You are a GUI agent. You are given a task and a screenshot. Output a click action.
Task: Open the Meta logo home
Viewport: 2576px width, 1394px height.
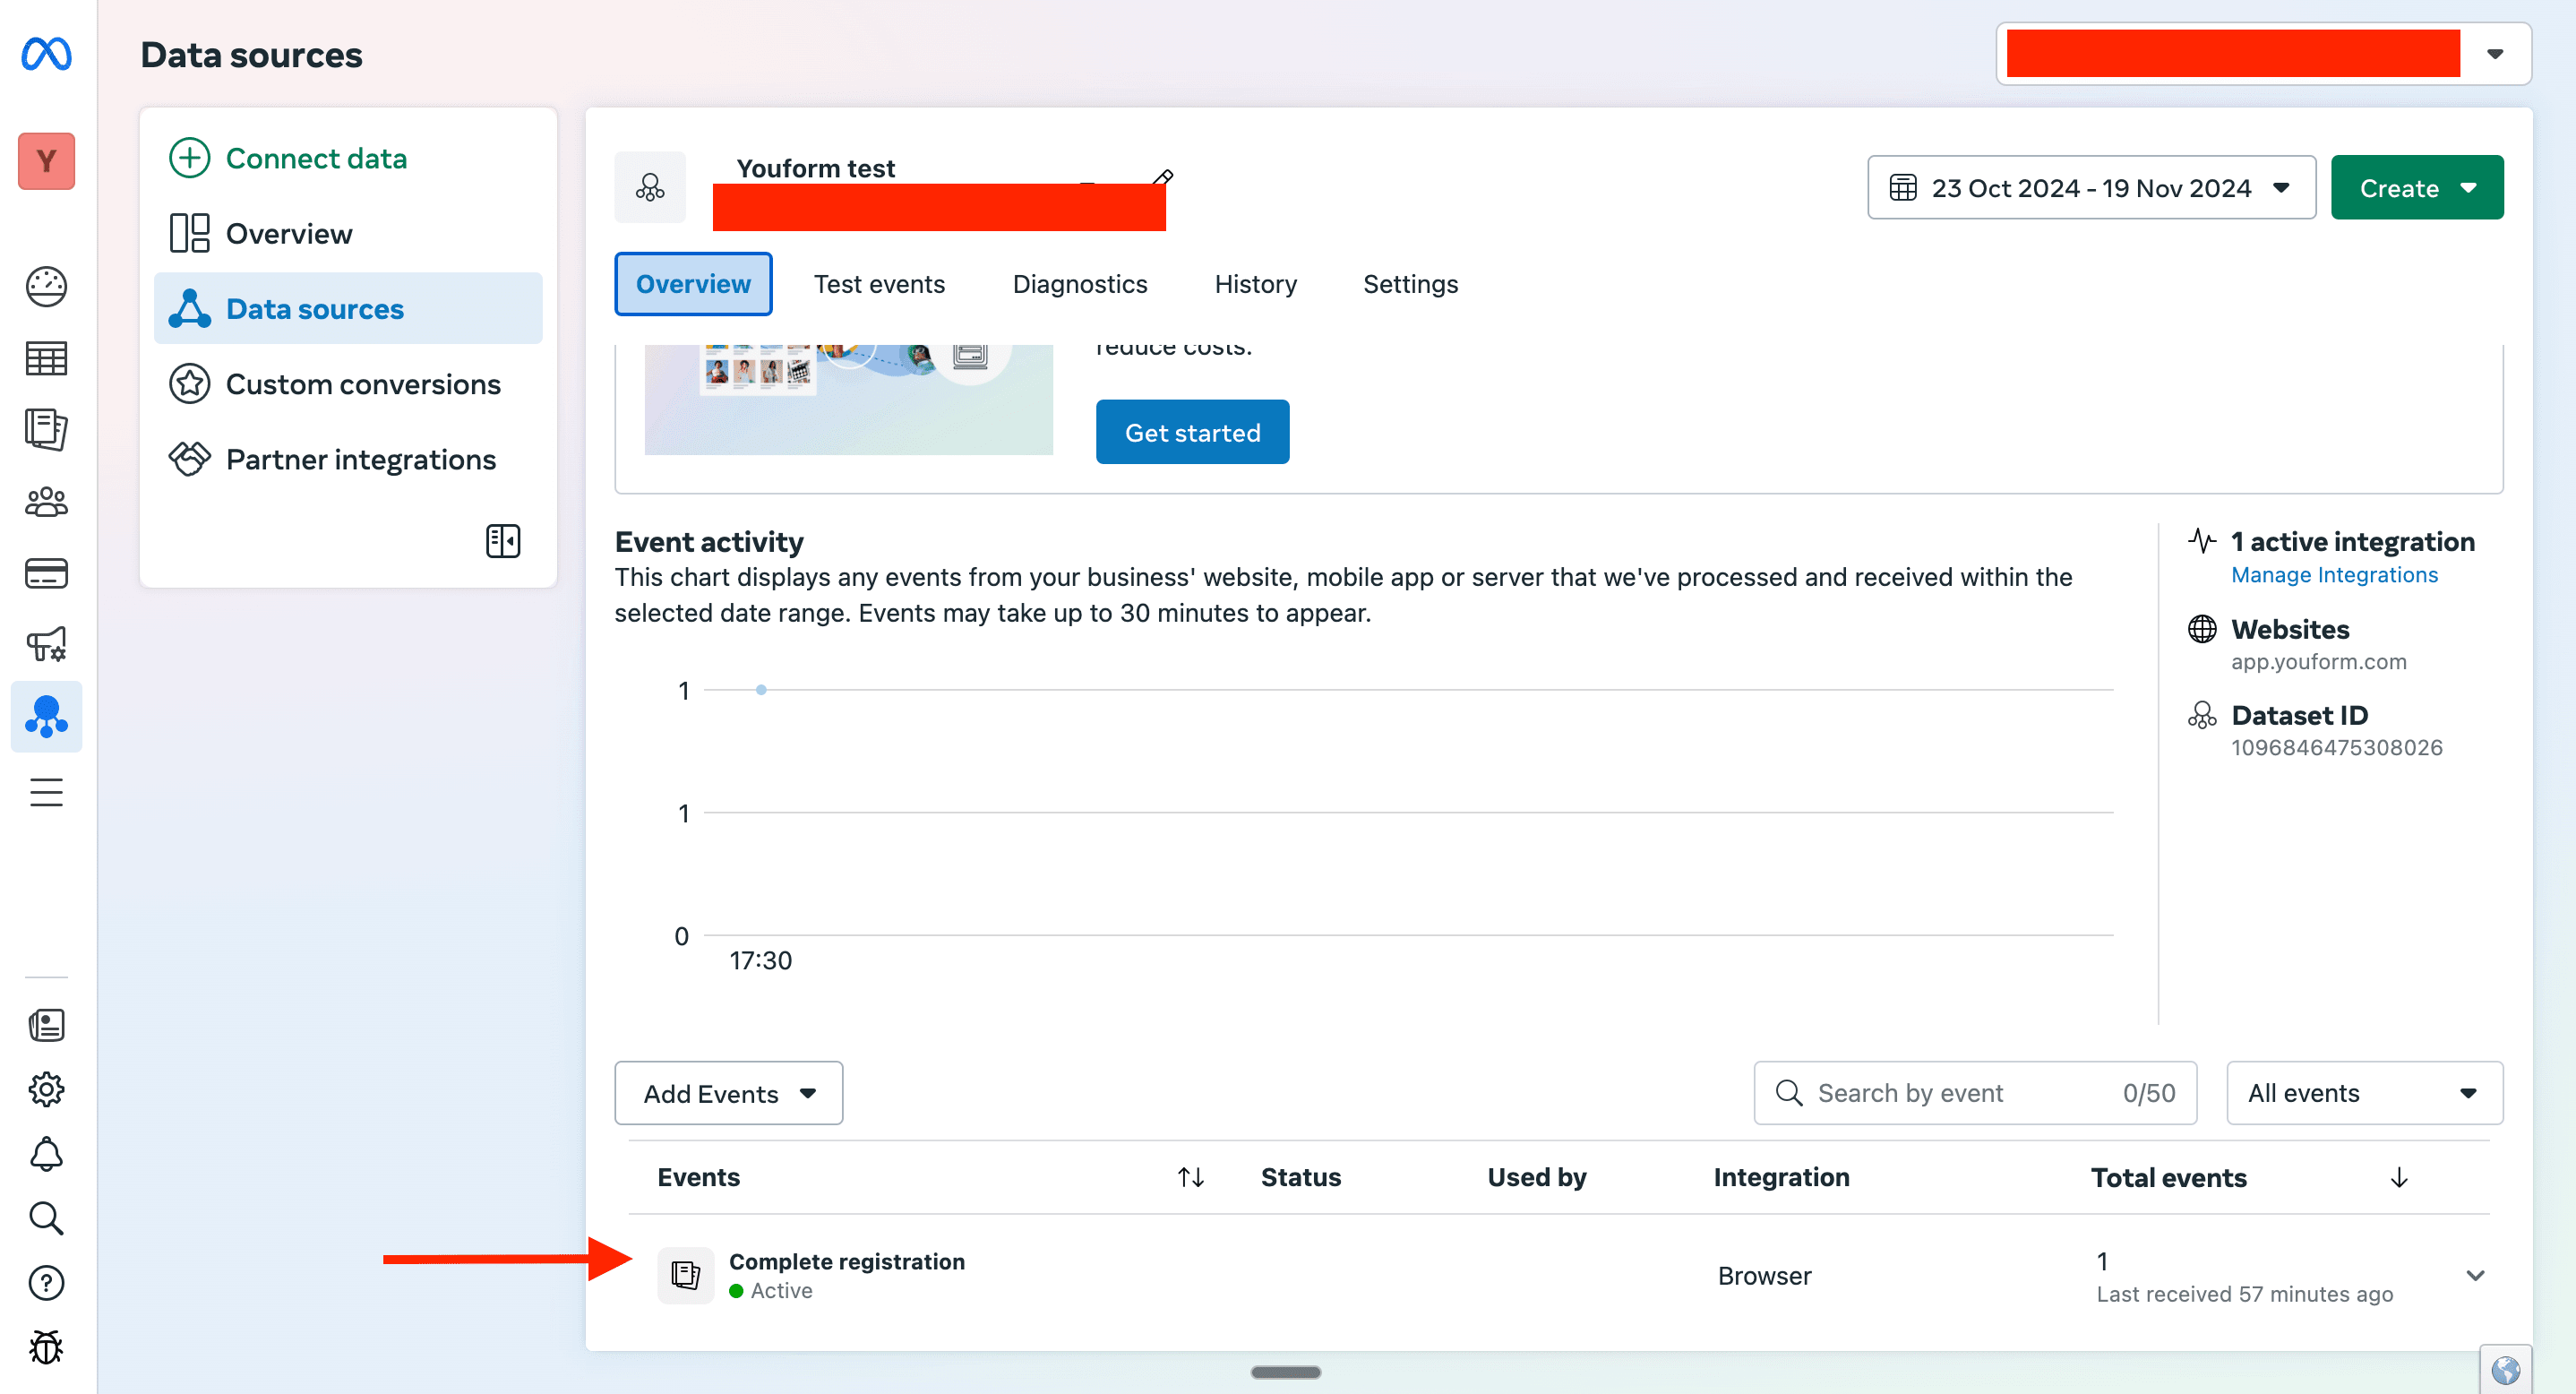tap(46, 54)
